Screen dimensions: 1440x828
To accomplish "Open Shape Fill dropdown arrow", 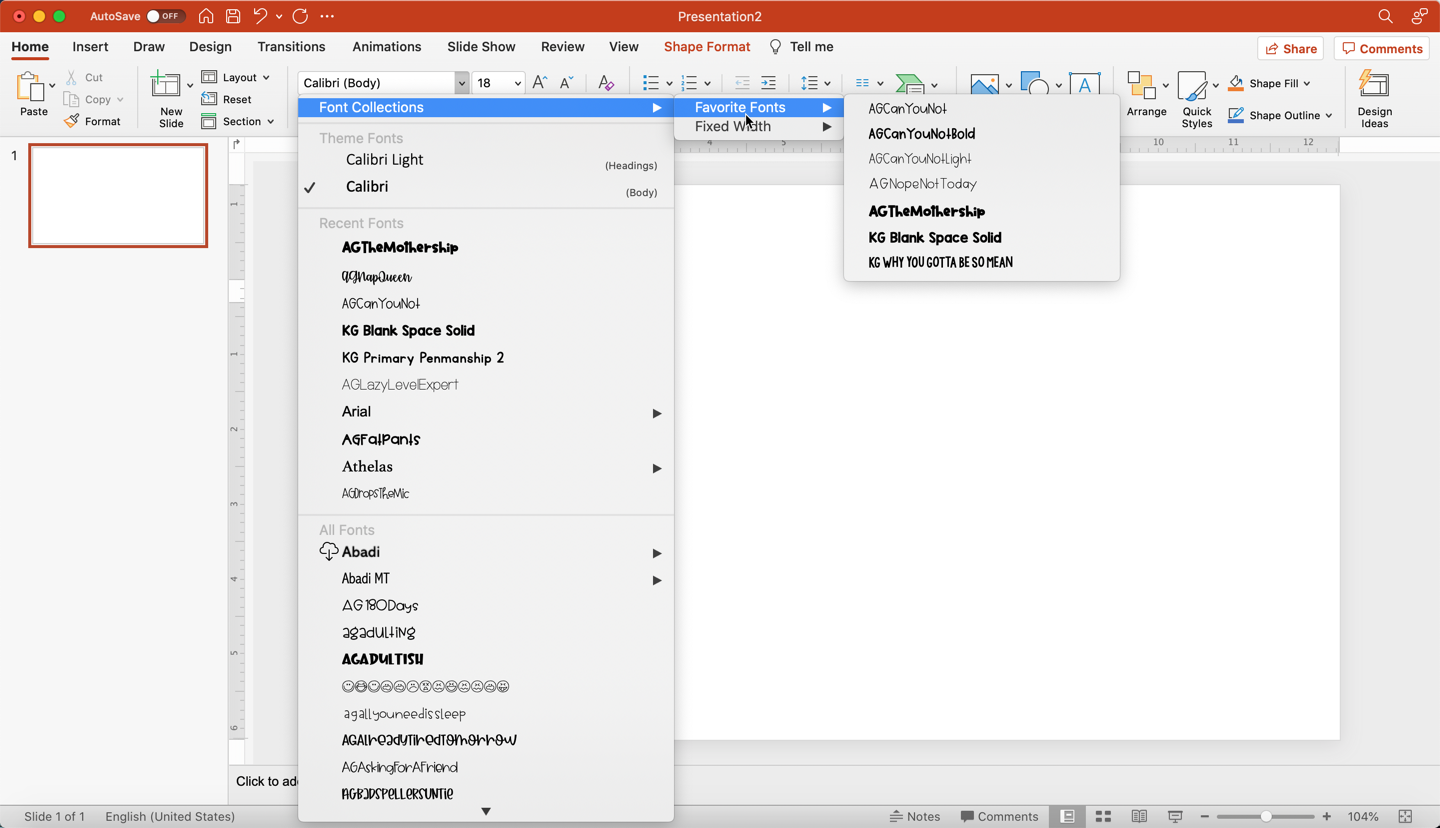I will pos(1307,84).
